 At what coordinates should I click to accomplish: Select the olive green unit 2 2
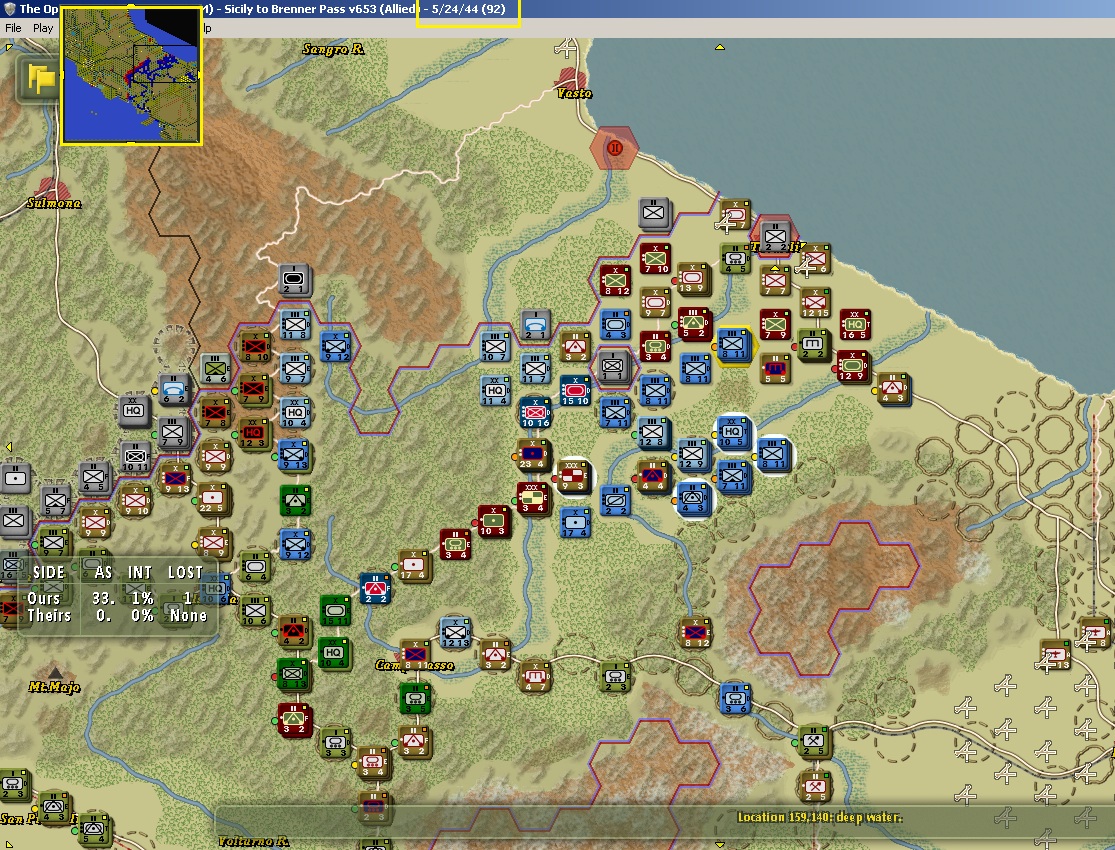point(813,344)
